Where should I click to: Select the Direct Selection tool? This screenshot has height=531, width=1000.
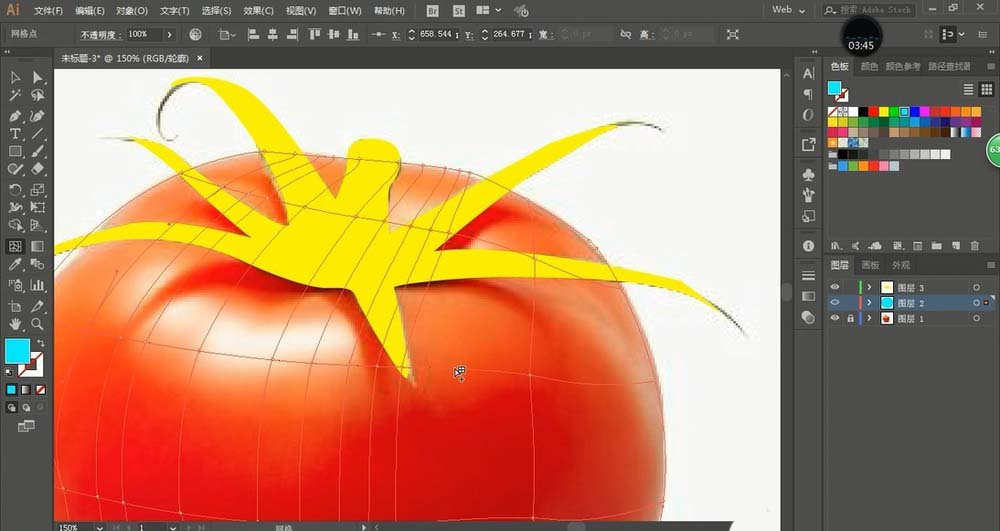pyautogui.click(x=38, y=78)
